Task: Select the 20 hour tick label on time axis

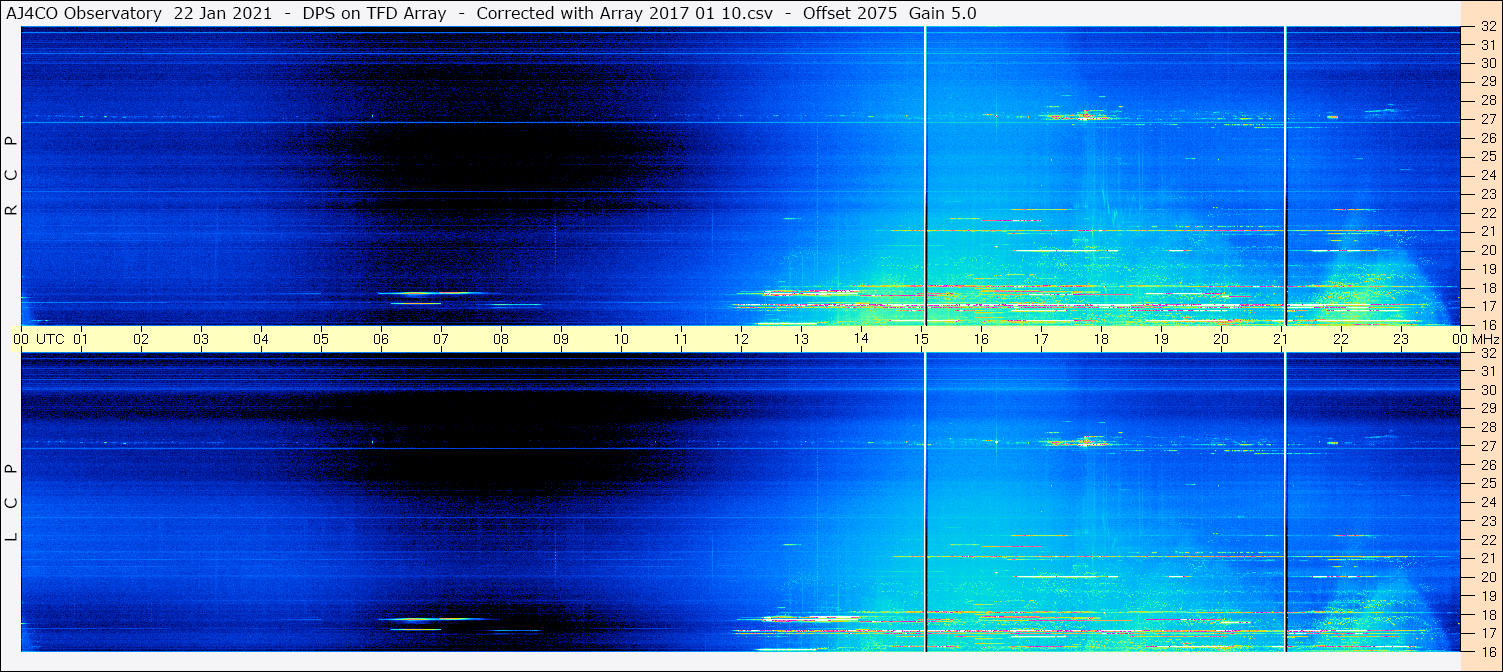Action: (1221, 339)
